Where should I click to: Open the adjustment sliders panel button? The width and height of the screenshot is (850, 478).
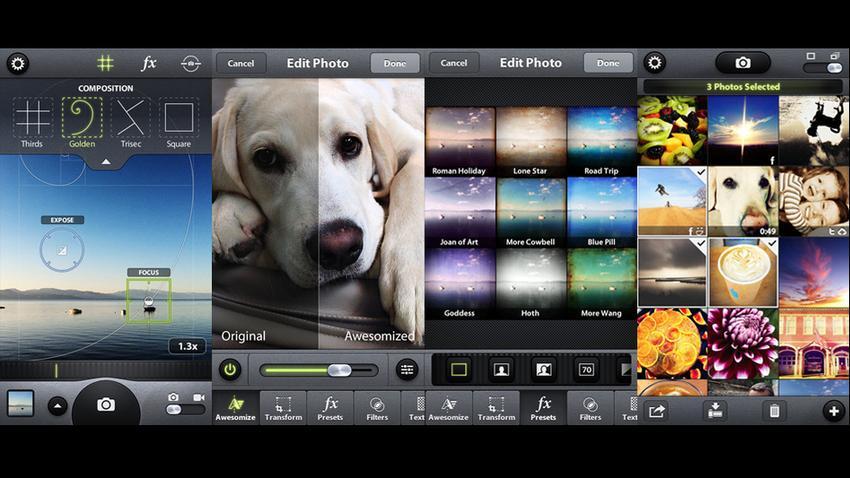coord(406,369)
